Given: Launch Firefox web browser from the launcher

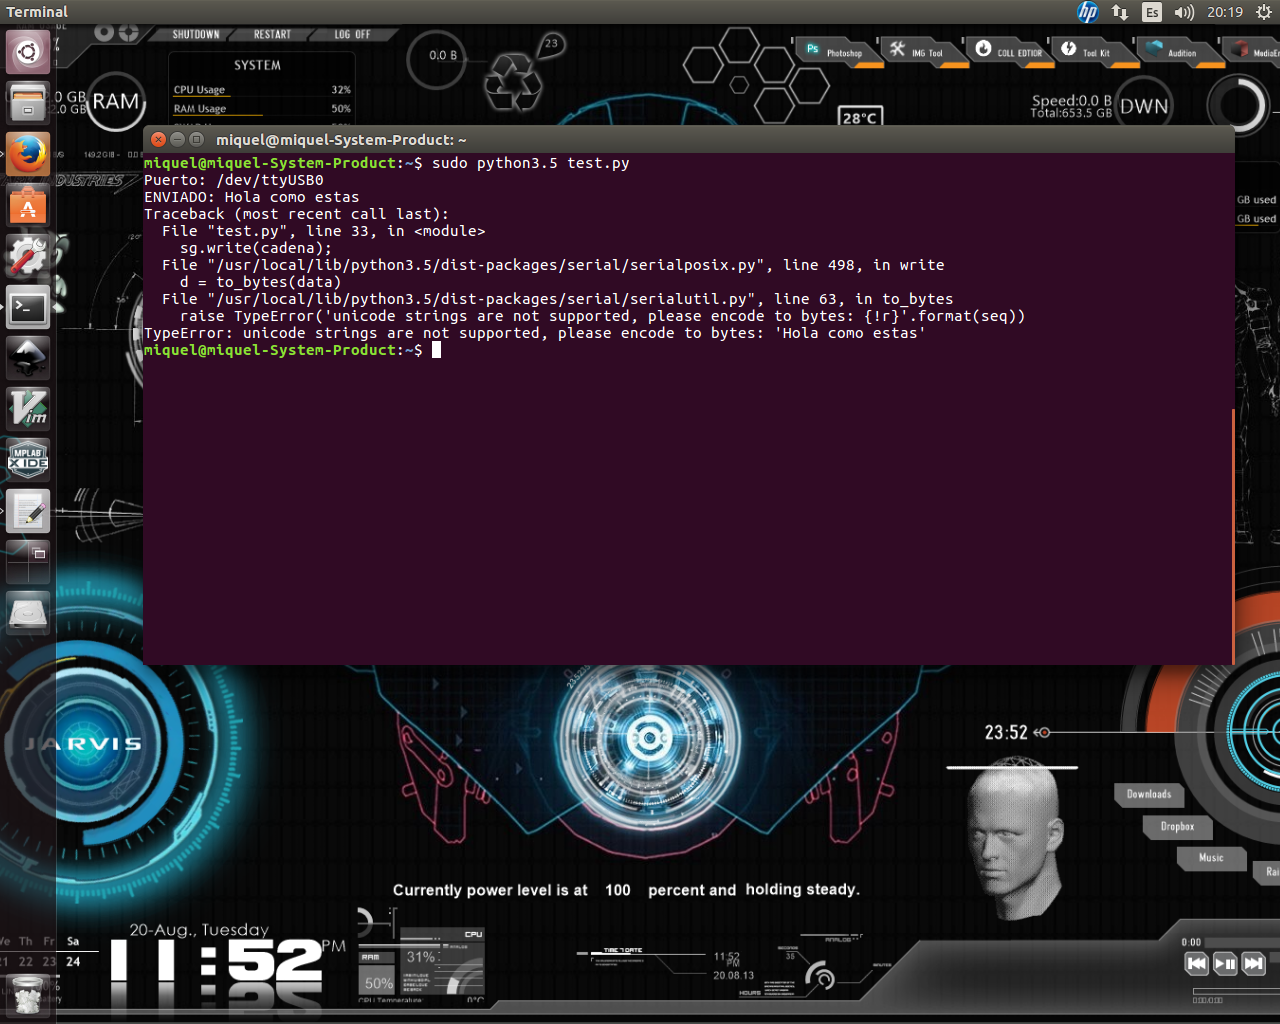Looking at the screenshot, I should tap(28, 154).
